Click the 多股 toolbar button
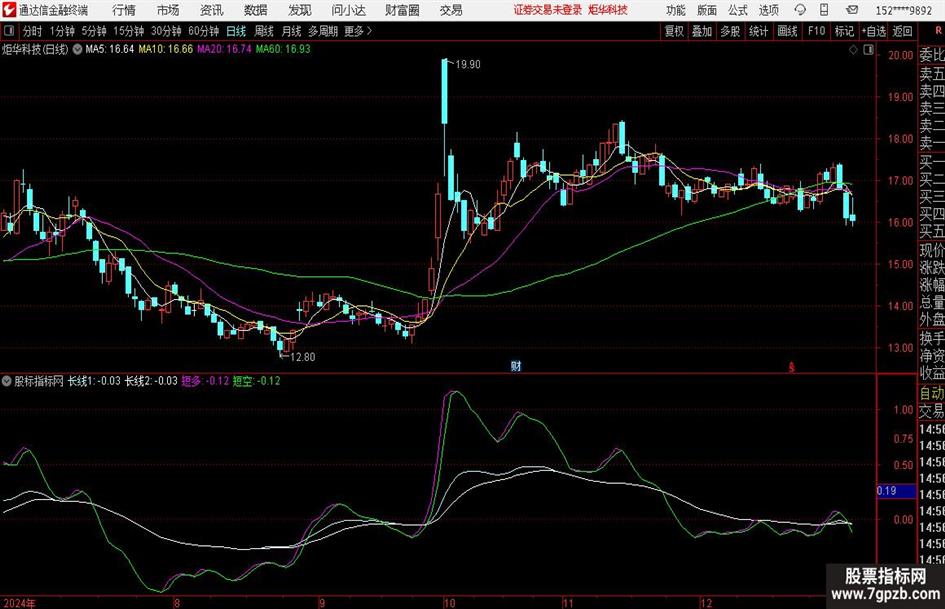Screen dimensions: 945x609 (730, 31)
